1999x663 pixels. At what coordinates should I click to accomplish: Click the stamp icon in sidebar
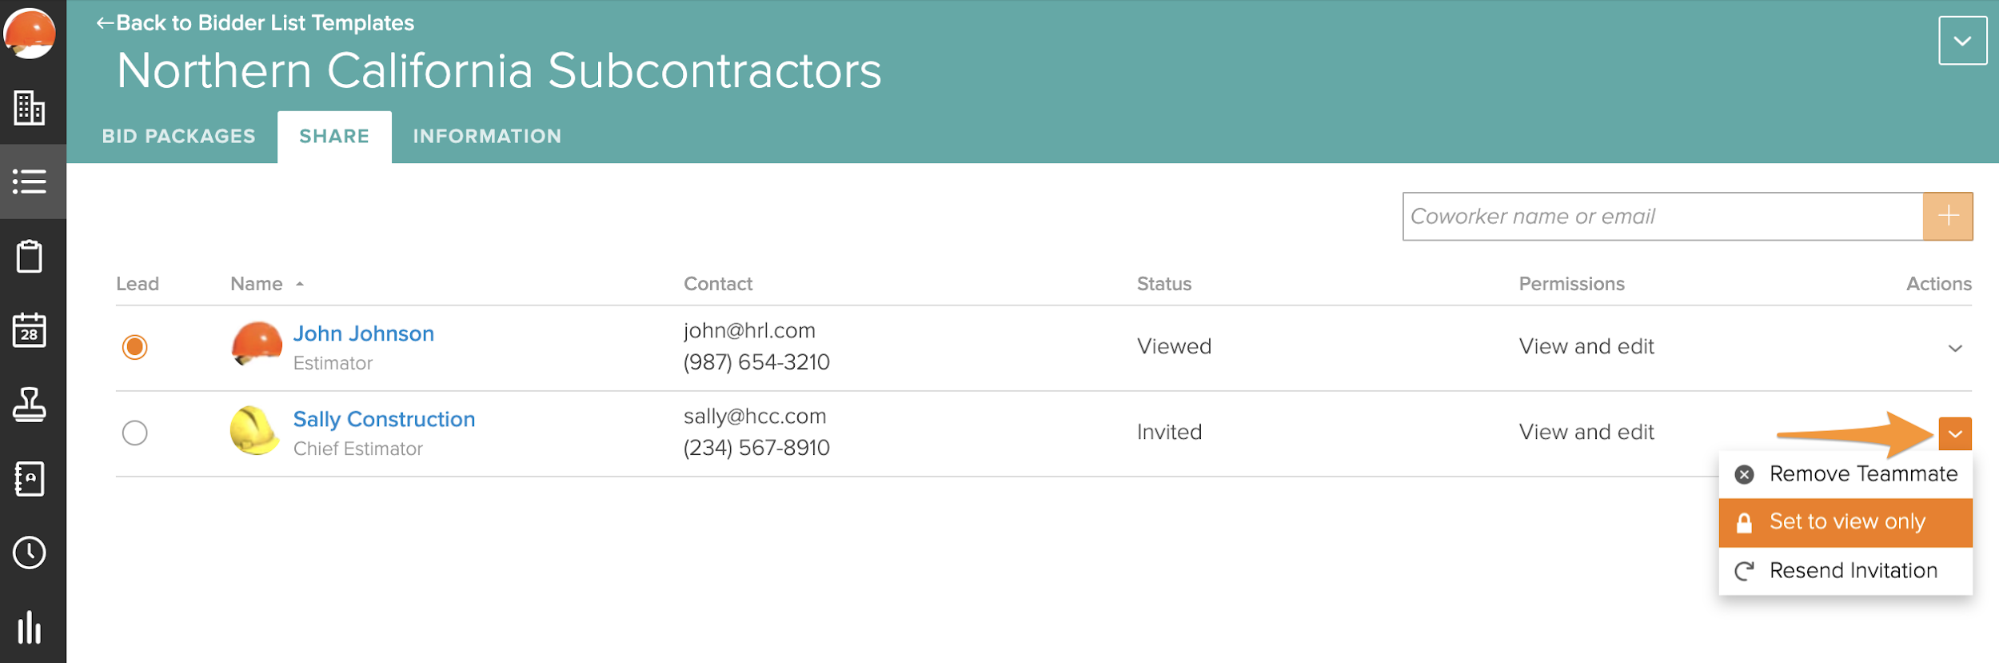tap(30, 404)
